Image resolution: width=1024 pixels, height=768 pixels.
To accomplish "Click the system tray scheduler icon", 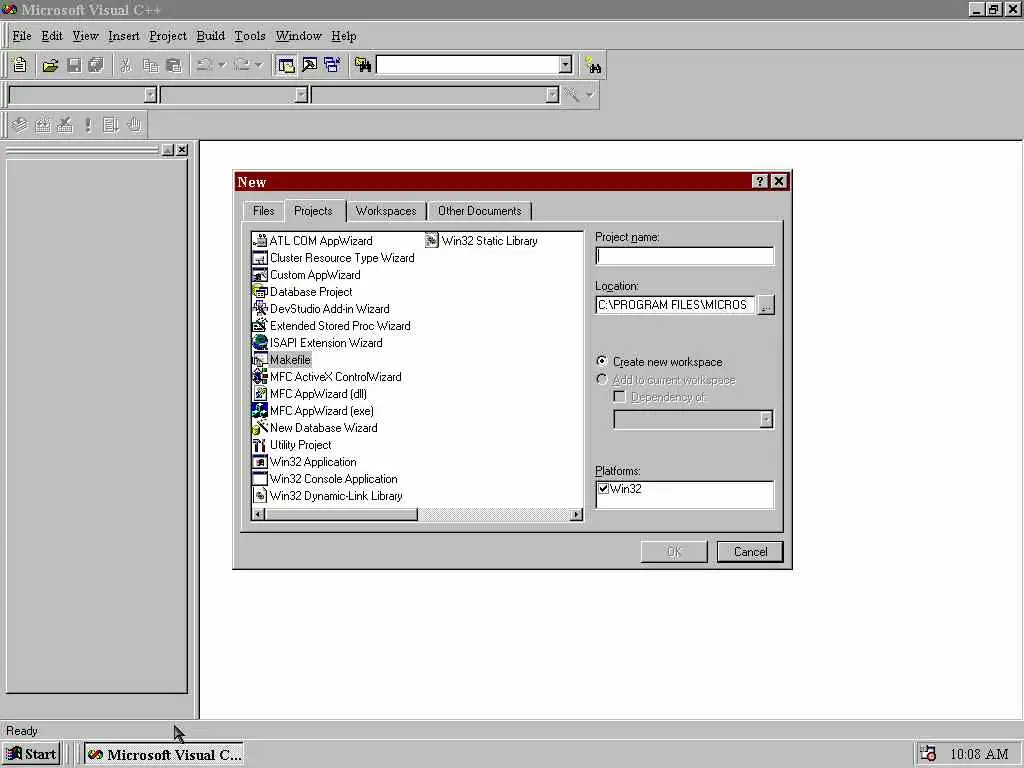I will coord(928,754).
